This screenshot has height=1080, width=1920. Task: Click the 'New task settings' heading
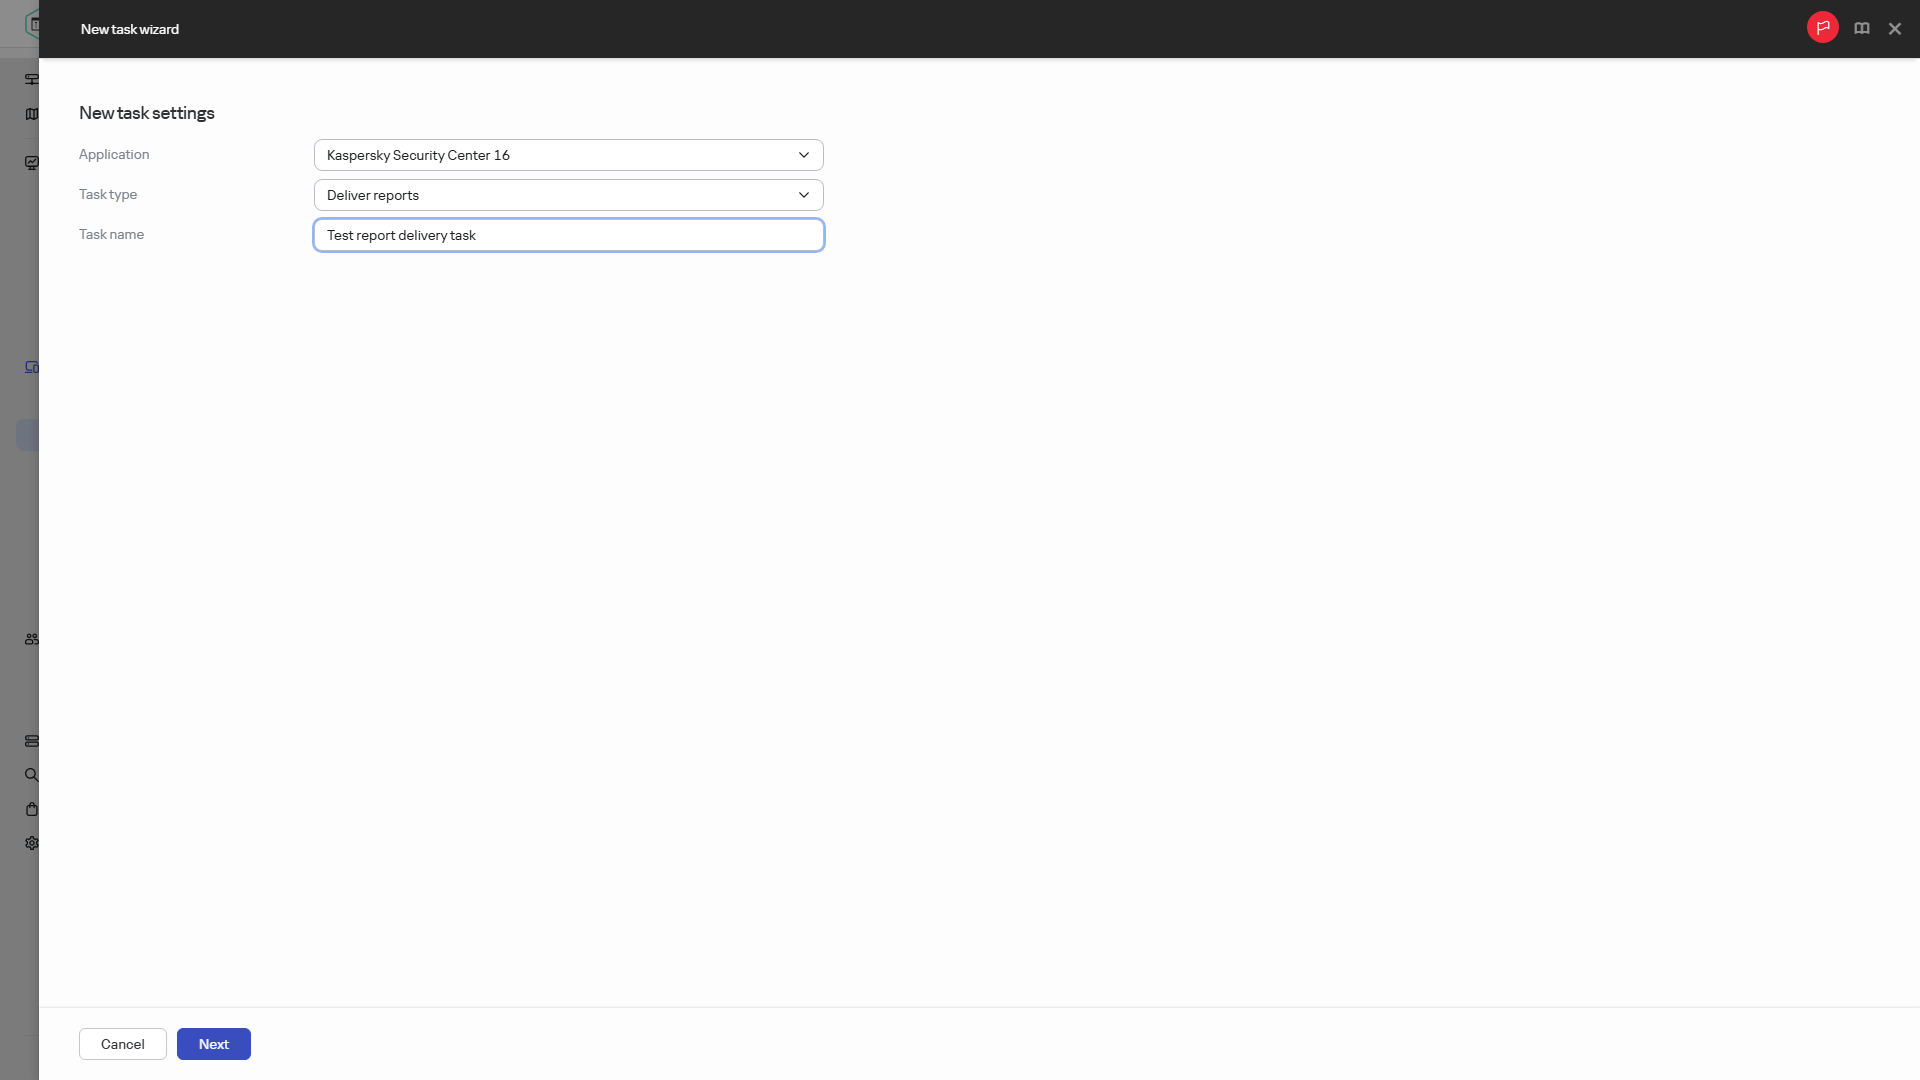point(147,113)
